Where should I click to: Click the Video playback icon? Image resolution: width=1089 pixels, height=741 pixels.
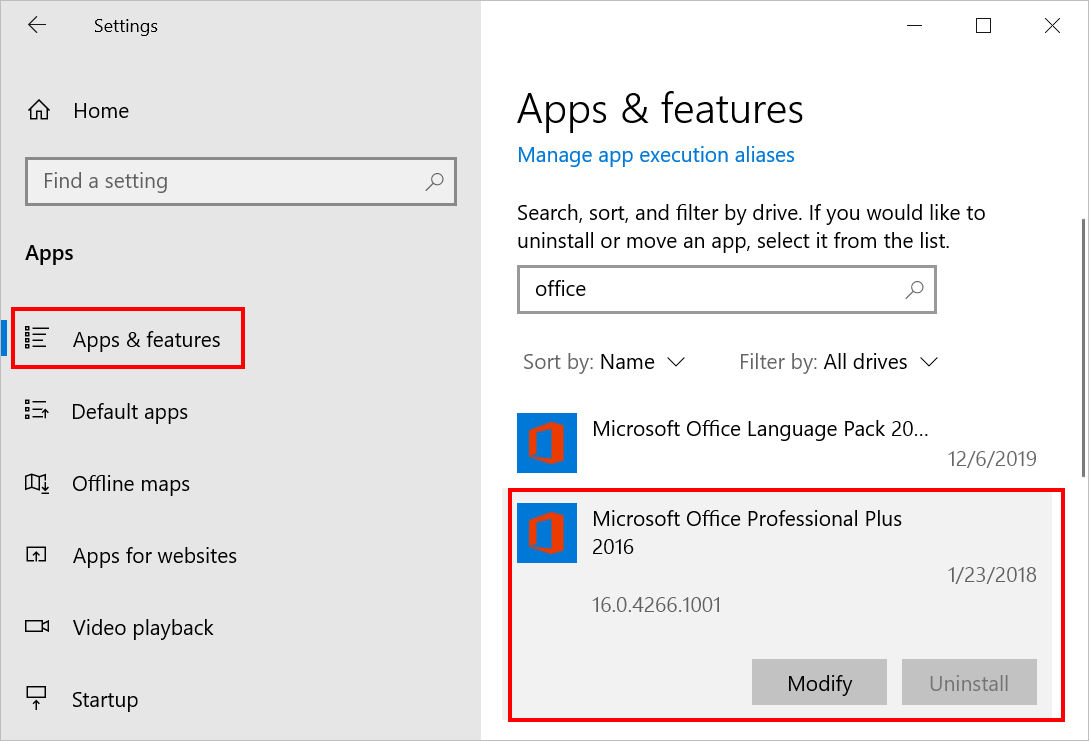tap(37, 627)
